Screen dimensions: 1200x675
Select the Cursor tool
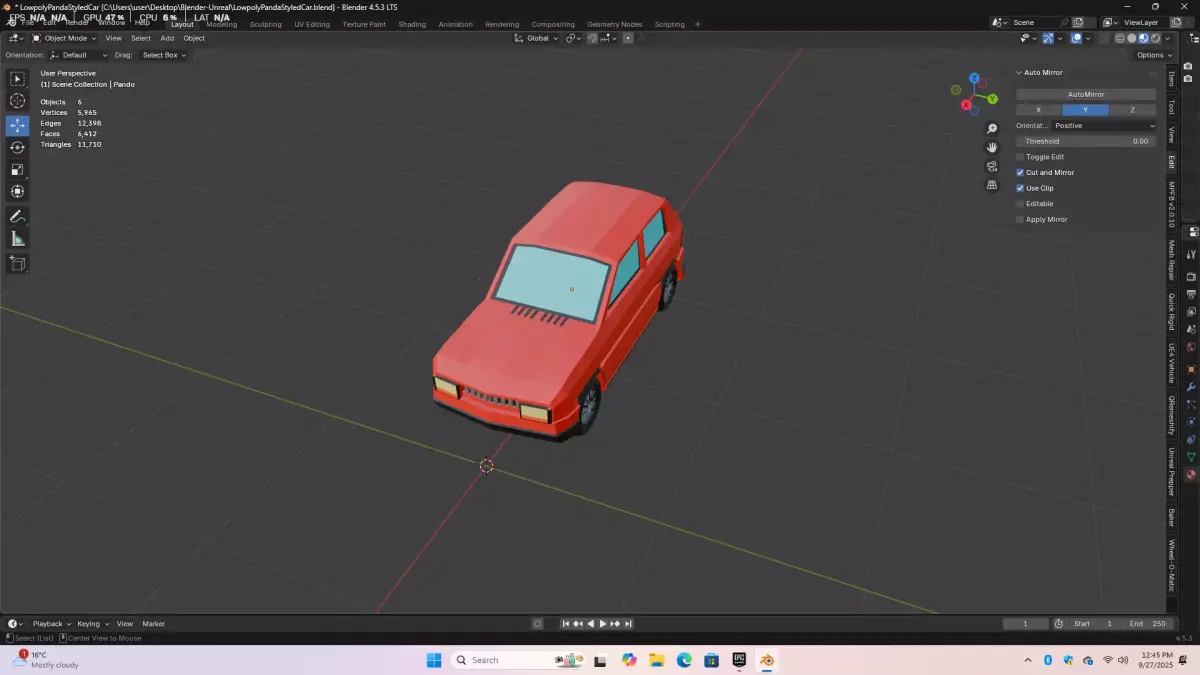[x=17, y=101]
